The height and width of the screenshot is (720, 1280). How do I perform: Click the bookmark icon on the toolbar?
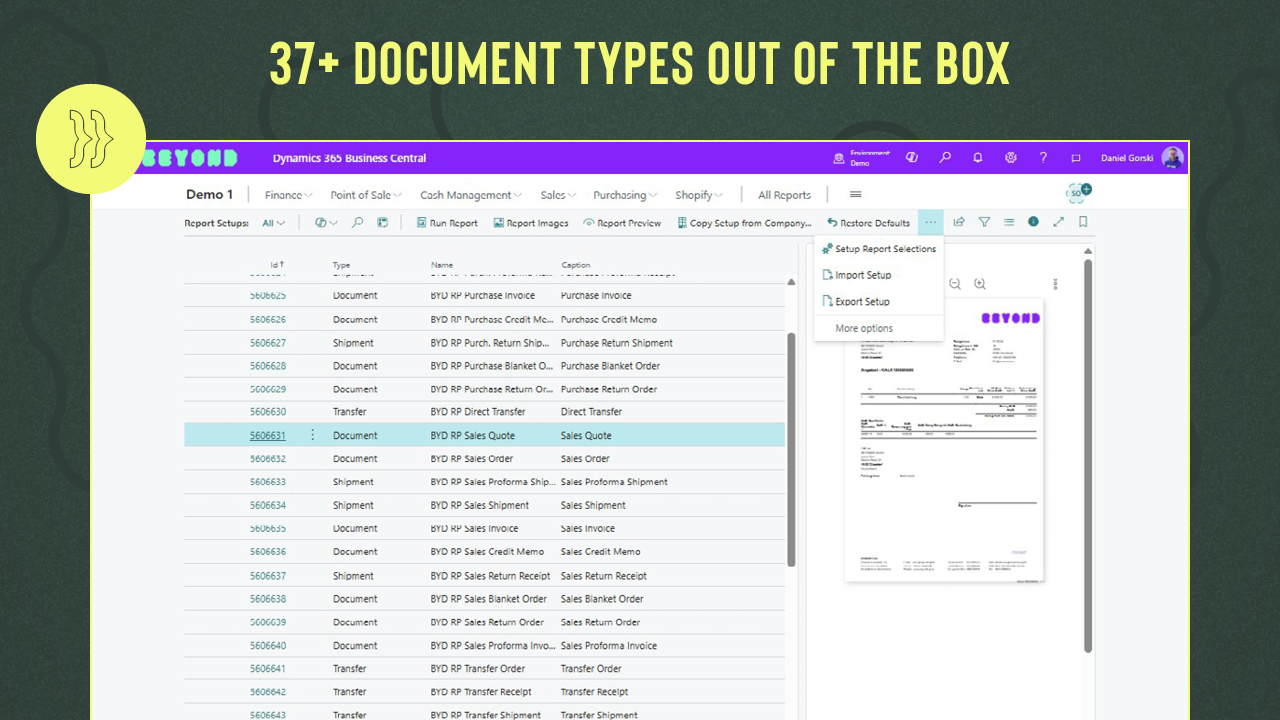[x=1083, y=222]
